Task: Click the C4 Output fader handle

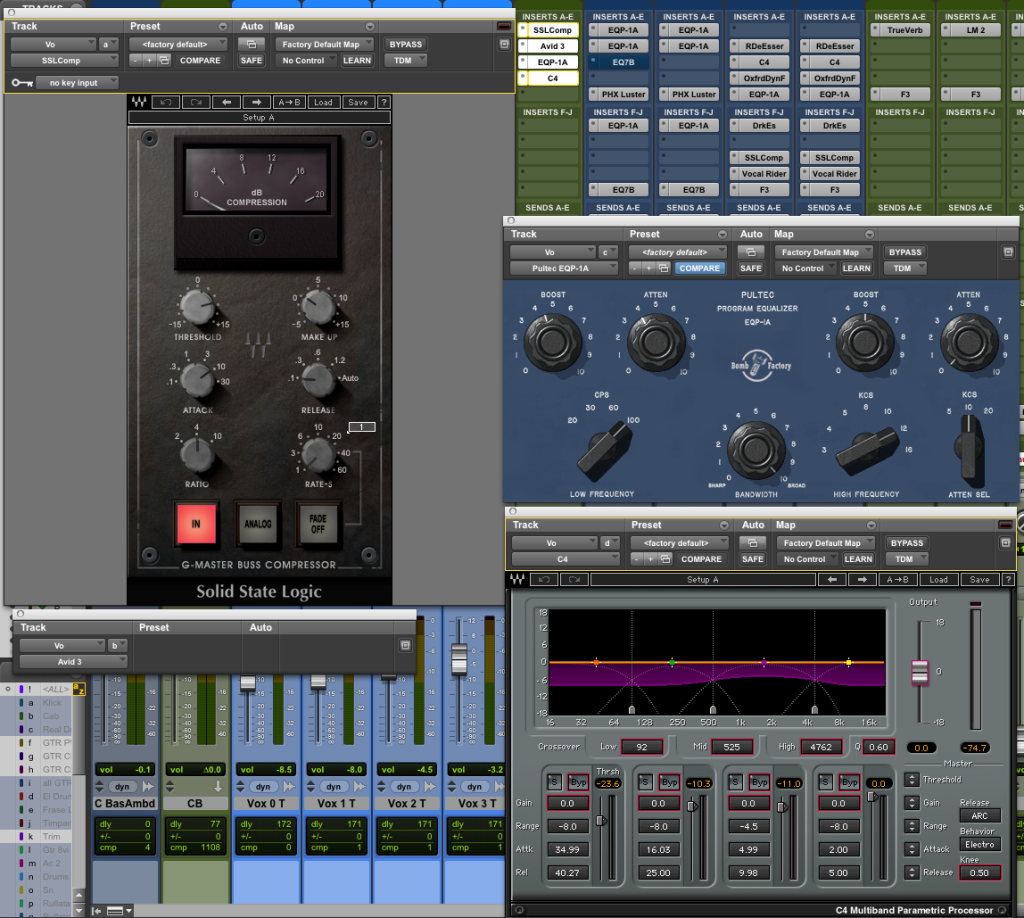Action: [919, 672]
